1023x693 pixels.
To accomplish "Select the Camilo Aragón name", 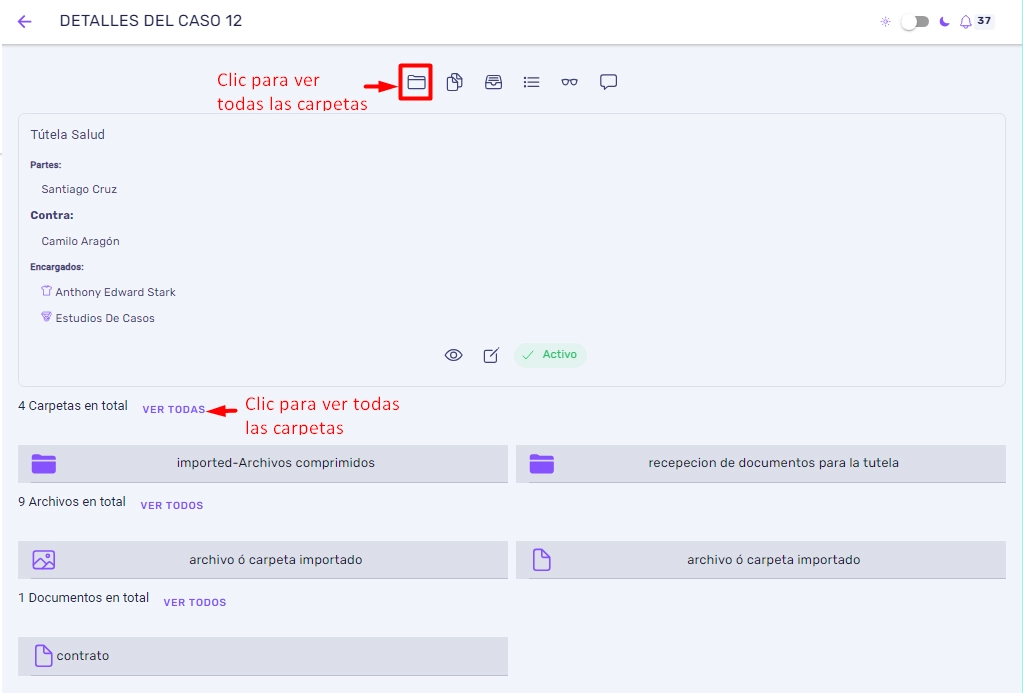I will (80, 241).
